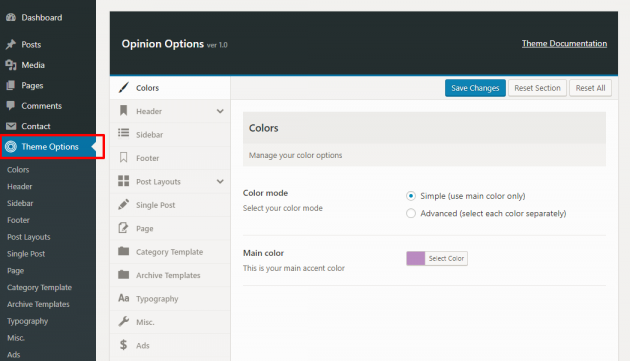Open the Sidebar tab in options panel
This screenshot has height=361, width=630.
pos(170,135)
